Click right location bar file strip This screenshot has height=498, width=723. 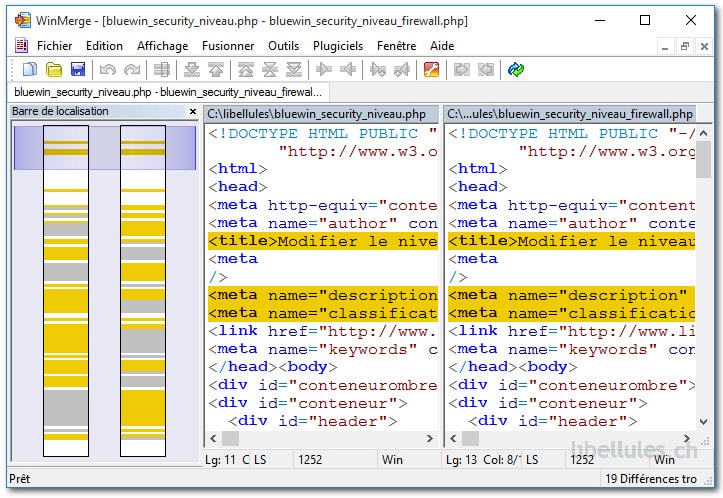[143, 291]
